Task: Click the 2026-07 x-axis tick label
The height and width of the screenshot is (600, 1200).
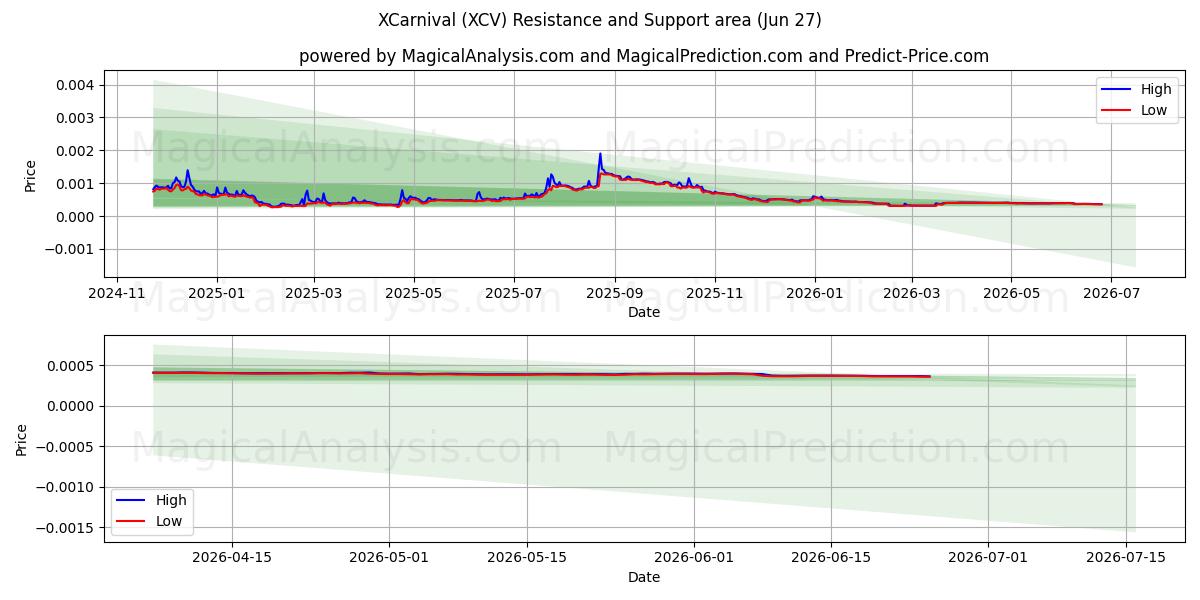Action: pyautogui.click(x=1111, y=294)
